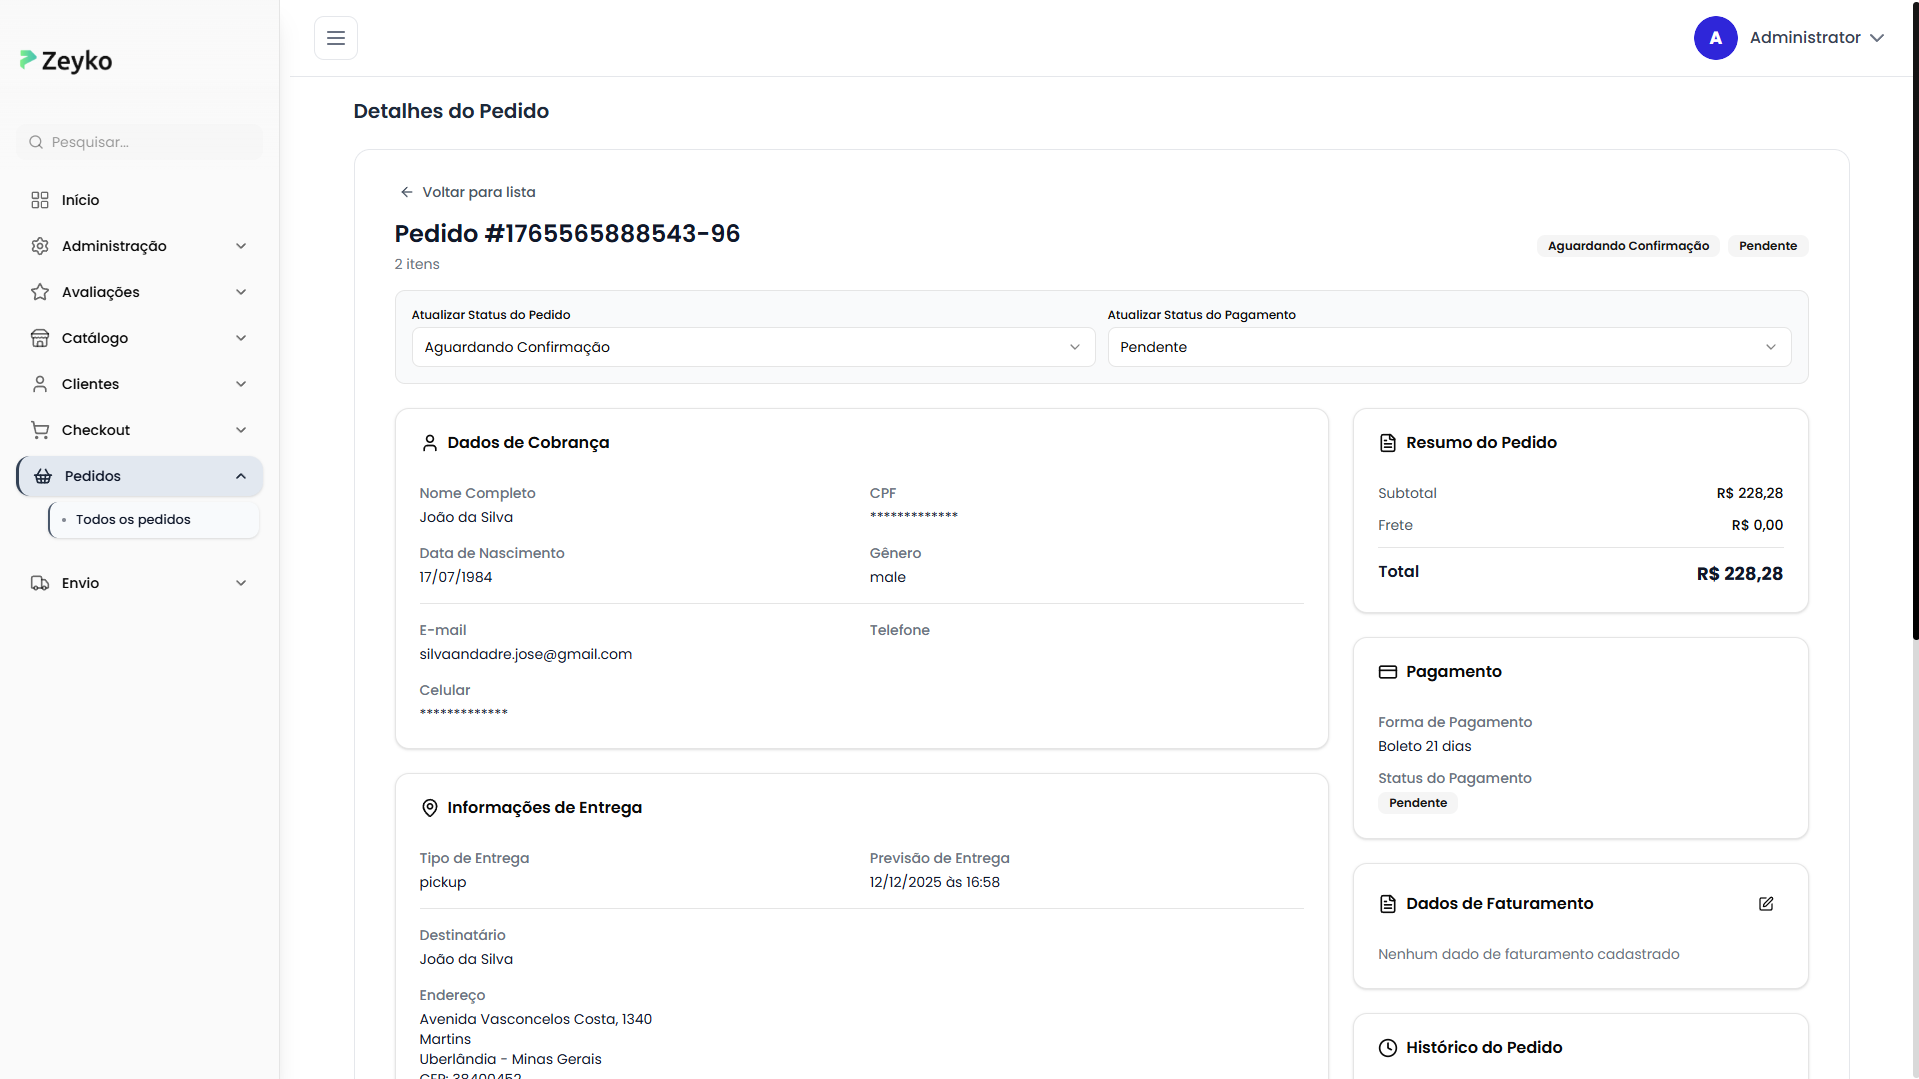Click the edit icon in Dados de Faturamento

1766,904
